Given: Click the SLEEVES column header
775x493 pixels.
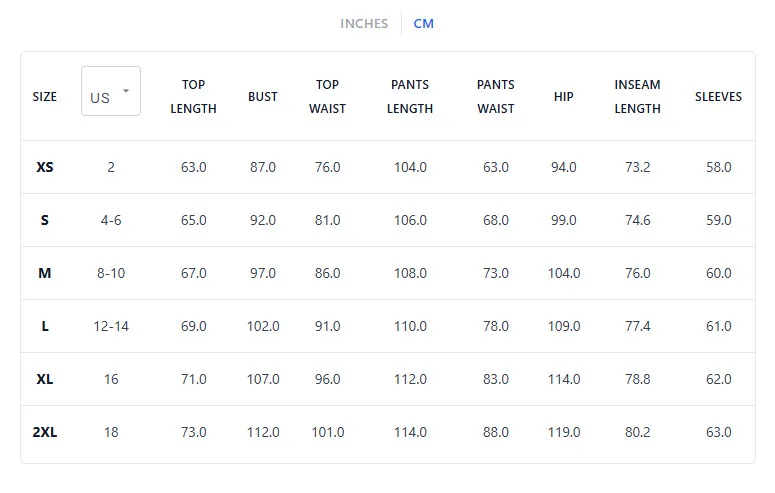Looking at the screenshot, I should (718, 96).
